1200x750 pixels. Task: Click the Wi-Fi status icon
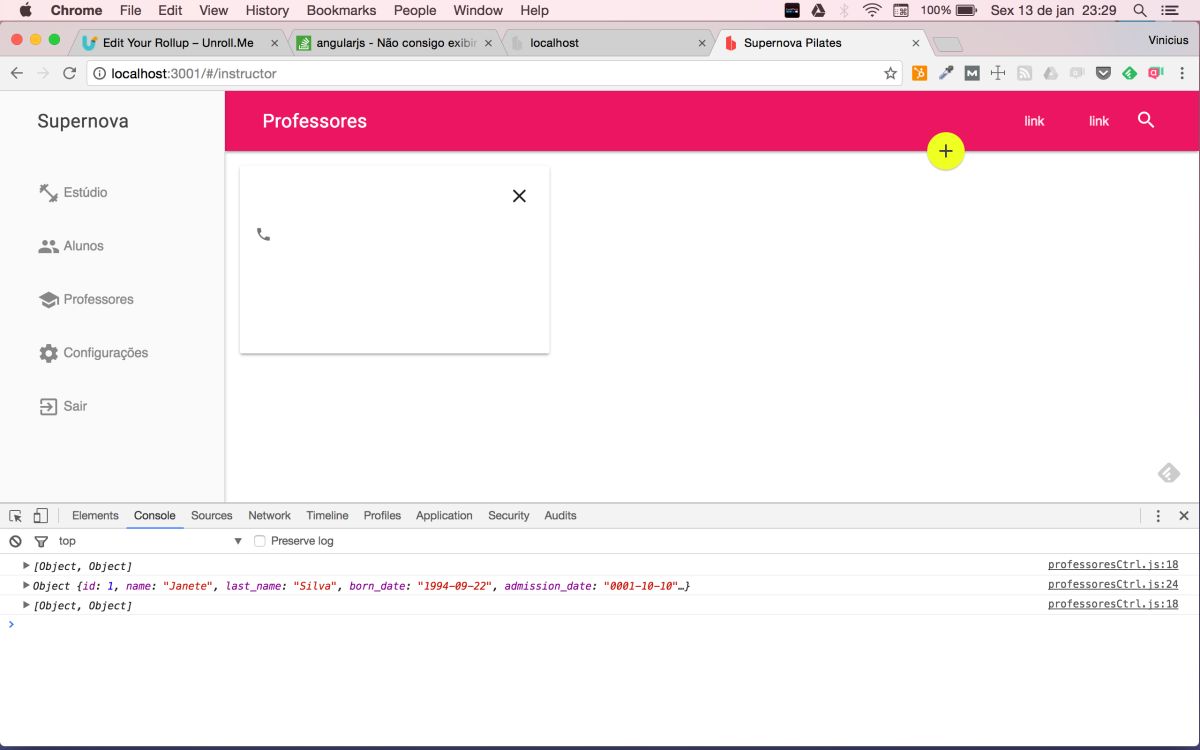[872, 10]
